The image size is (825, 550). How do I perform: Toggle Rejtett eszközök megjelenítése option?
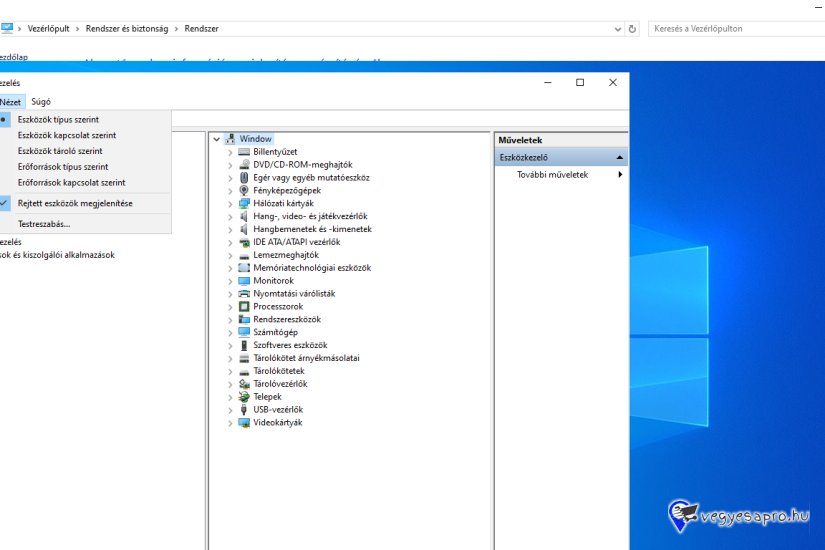click(74, 203)
